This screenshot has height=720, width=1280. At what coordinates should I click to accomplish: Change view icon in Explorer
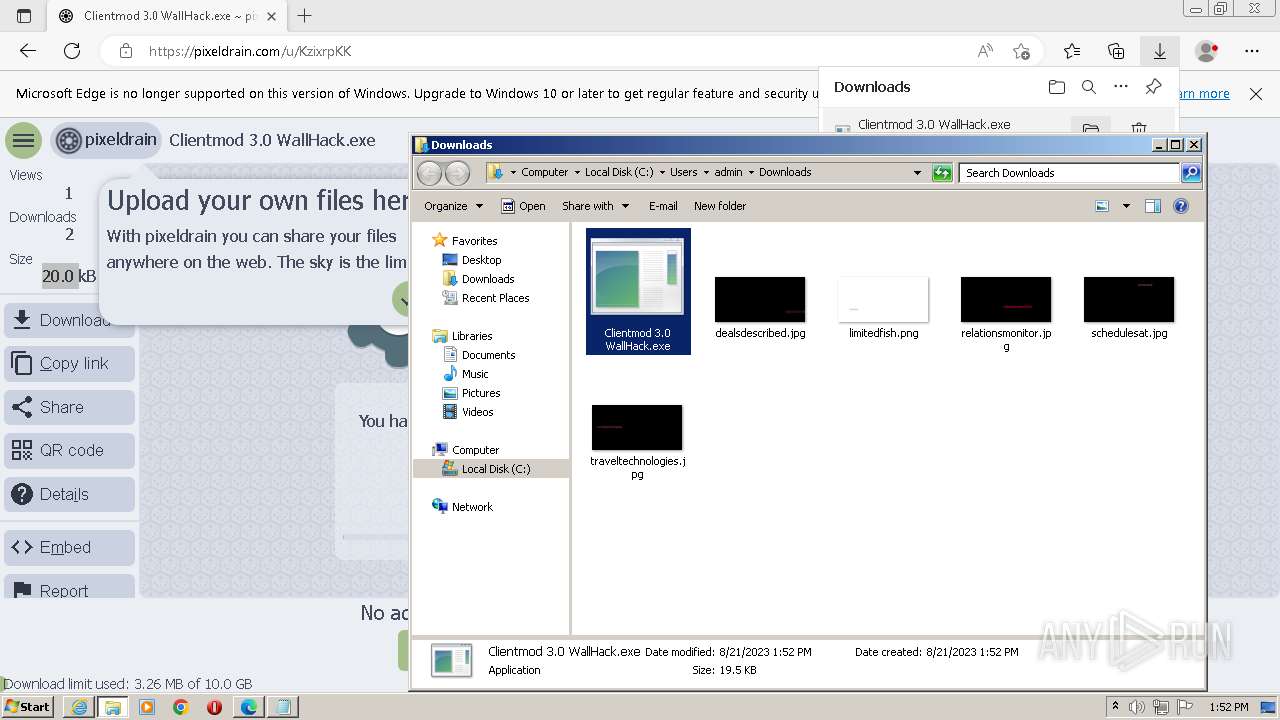point(1102,206)
